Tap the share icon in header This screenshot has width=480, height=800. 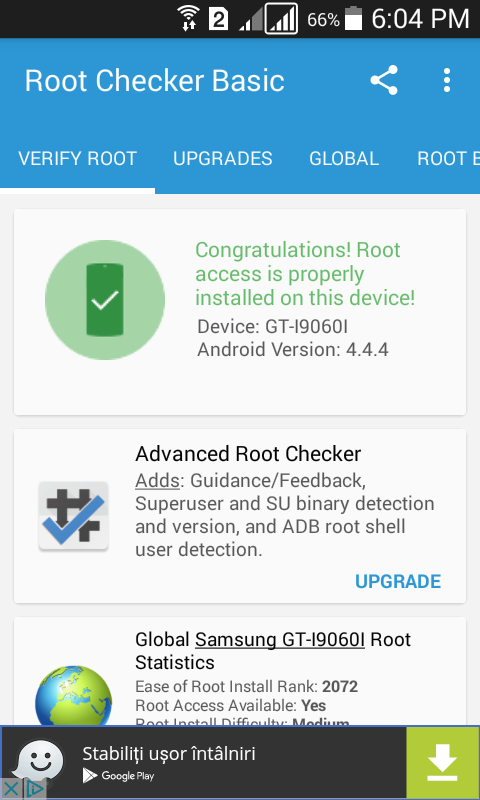384,80
